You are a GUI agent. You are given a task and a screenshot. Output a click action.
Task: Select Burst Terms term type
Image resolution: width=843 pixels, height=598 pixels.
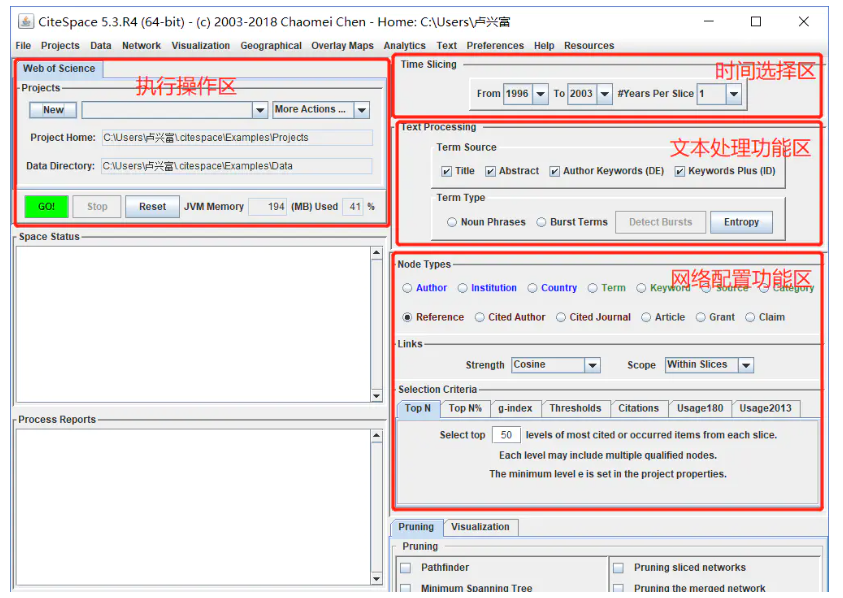(x=541, y=222)
